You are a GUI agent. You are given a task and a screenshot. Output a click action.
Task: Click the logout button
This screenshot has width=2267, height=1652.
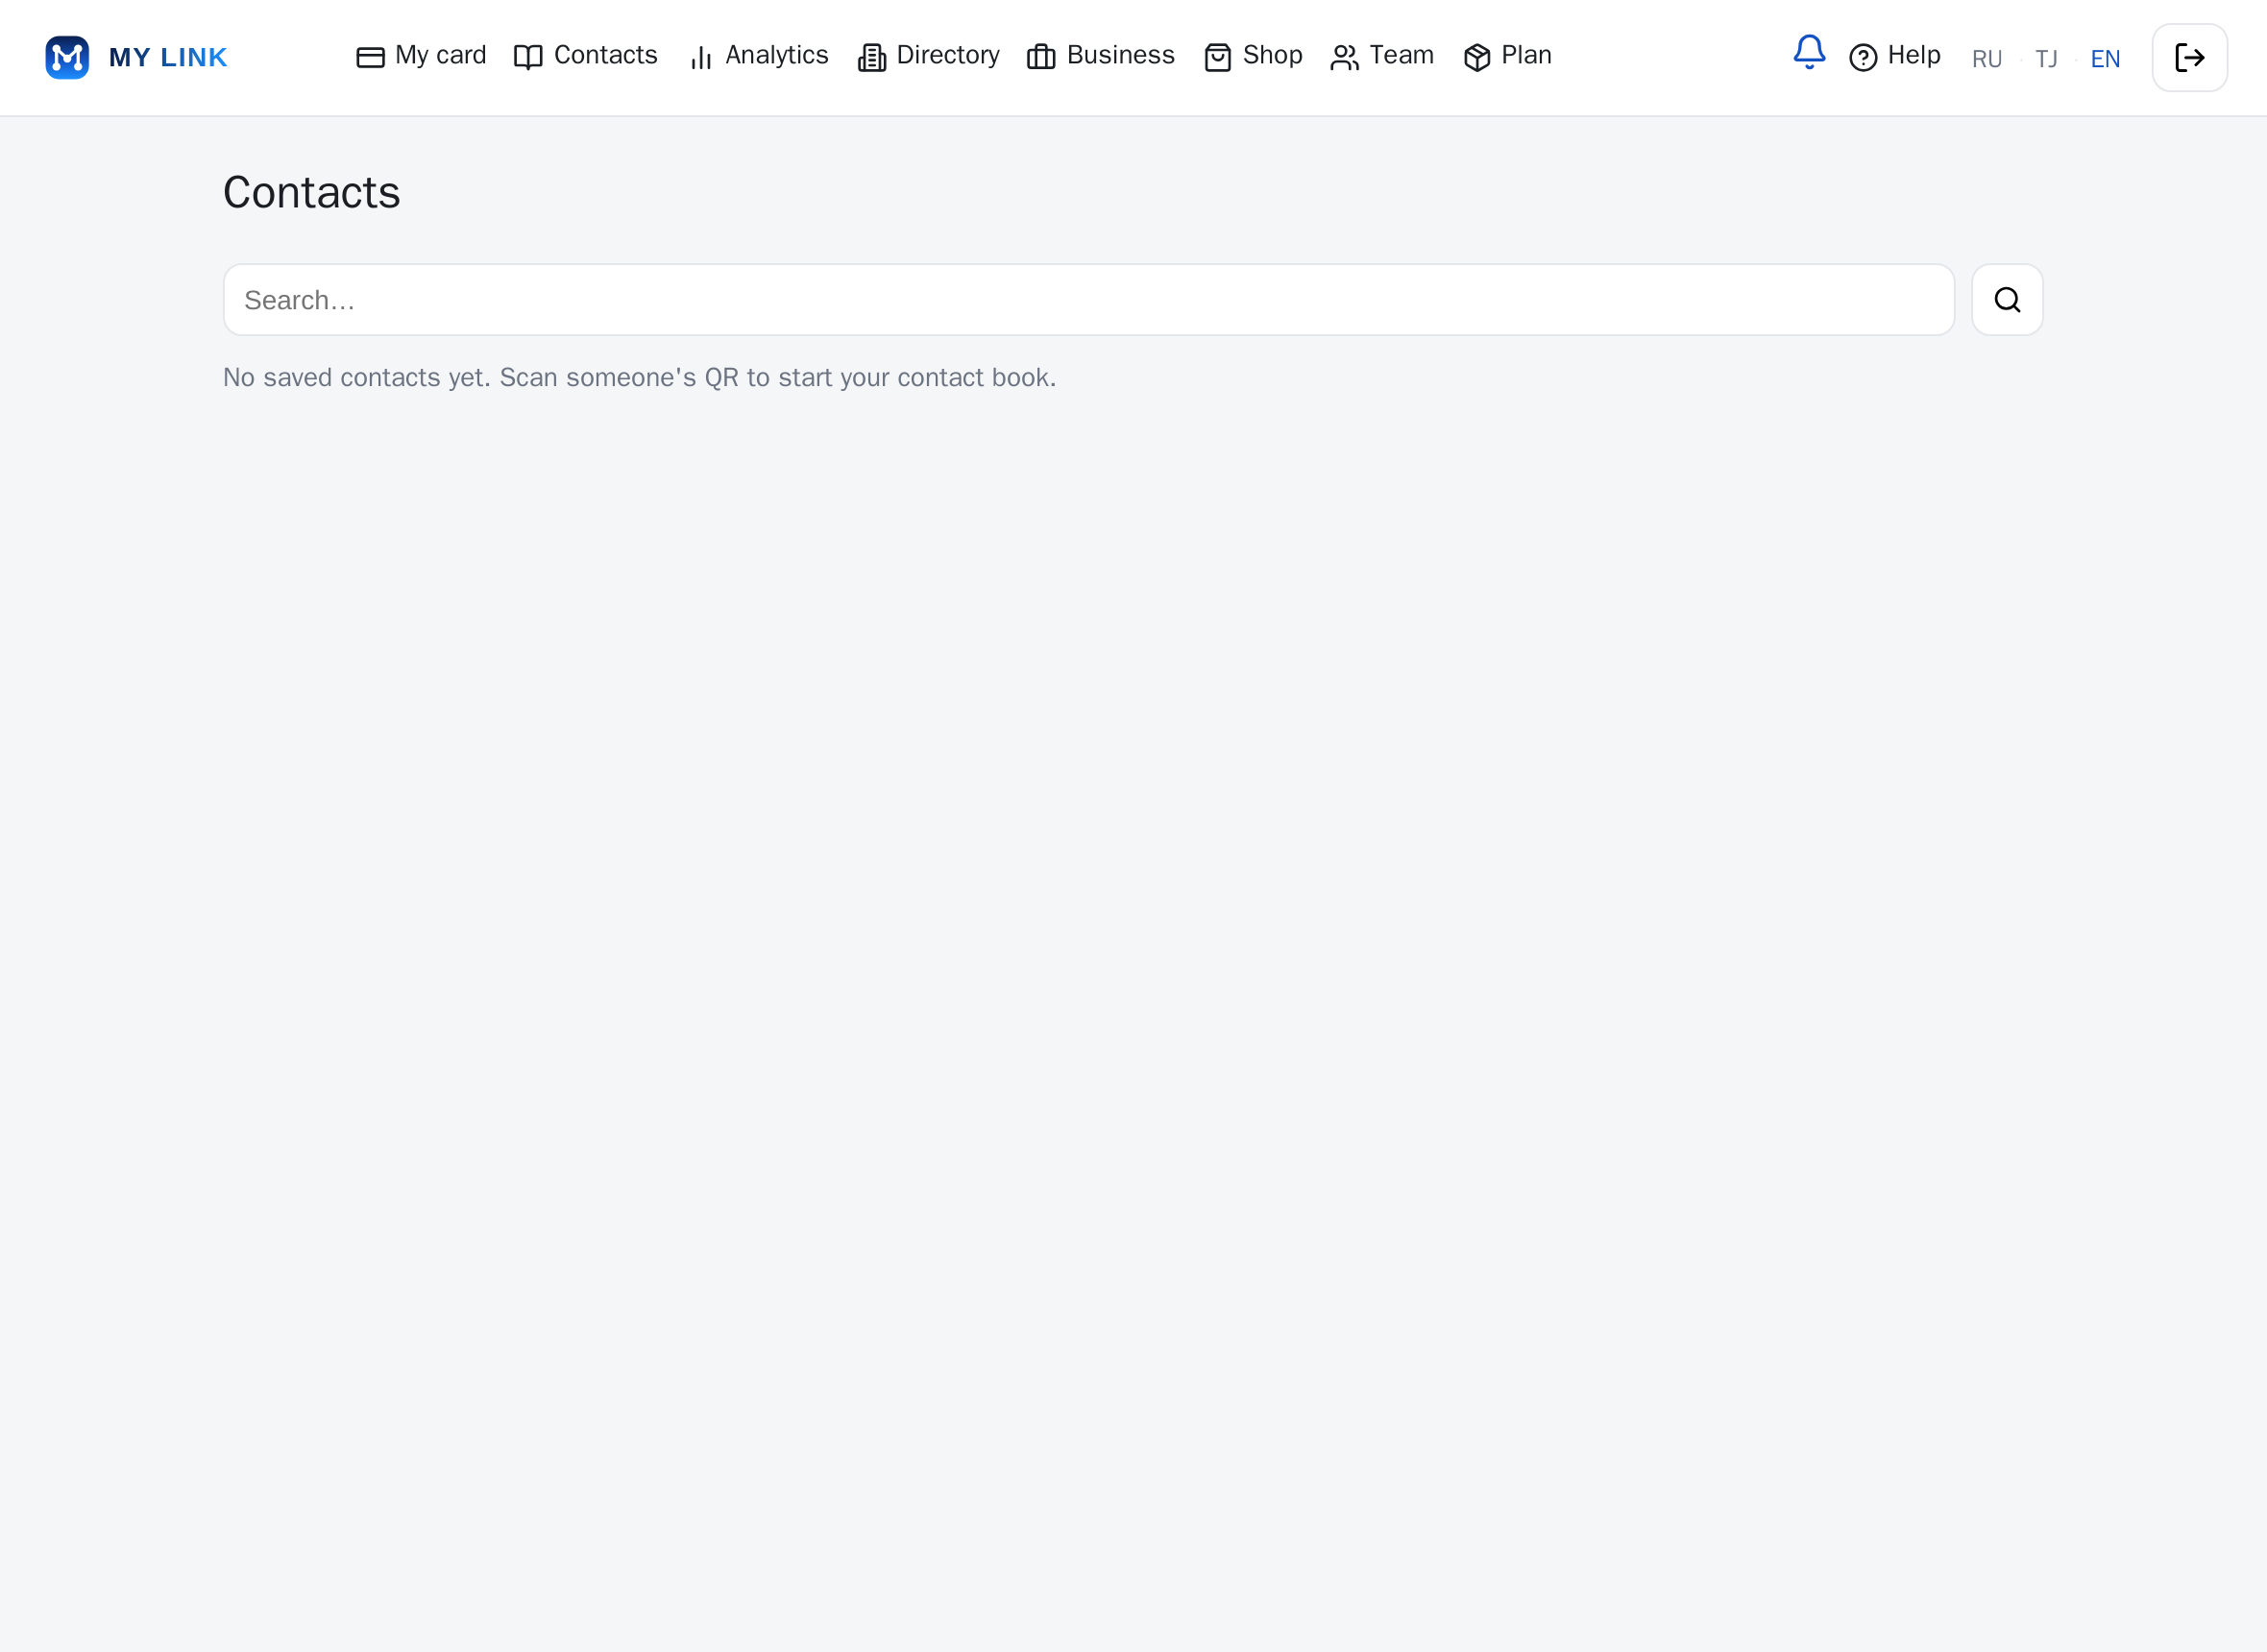pos(2189,58)
